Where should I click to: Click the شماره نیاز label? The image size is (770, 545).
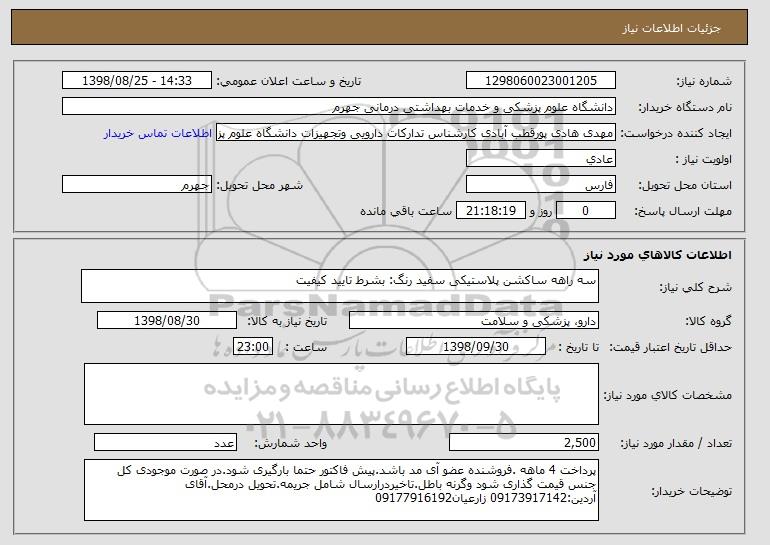[x=704, y=81]
